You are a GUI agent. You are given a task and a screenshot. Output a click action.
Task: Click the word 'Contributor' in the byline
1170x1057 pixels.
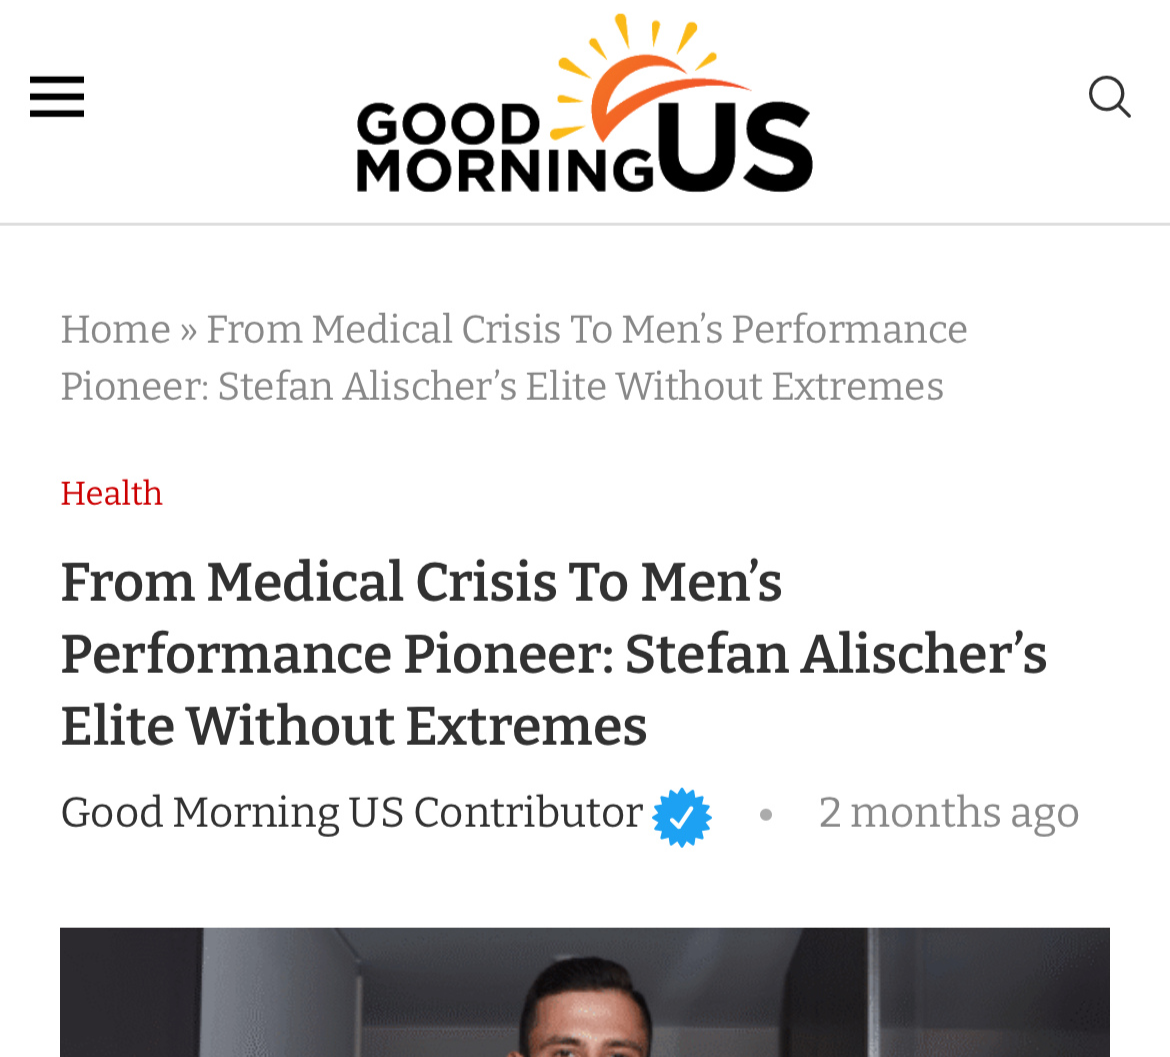click(527, 813)
